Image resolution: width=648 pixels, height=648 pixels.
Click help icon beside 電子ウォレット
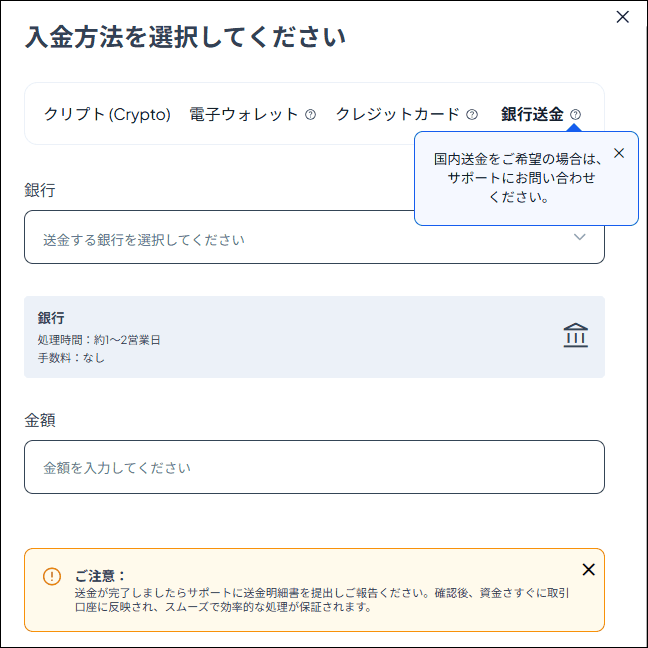click(310, 115)
